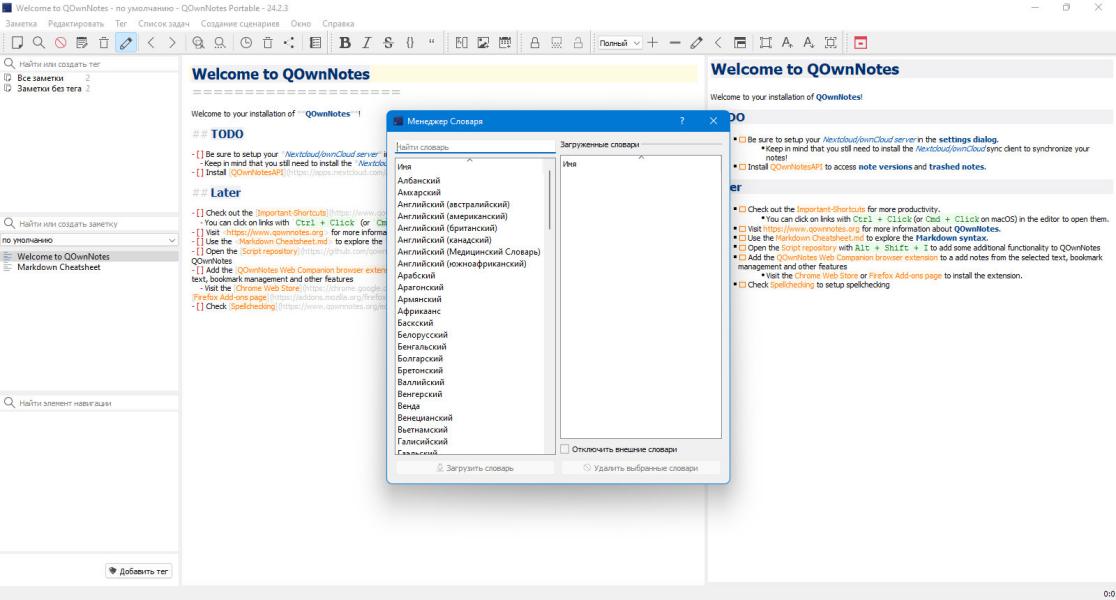Click the 'Найти словарь' search field
The image size is (1116, 600).
click(x=475, y=147)
